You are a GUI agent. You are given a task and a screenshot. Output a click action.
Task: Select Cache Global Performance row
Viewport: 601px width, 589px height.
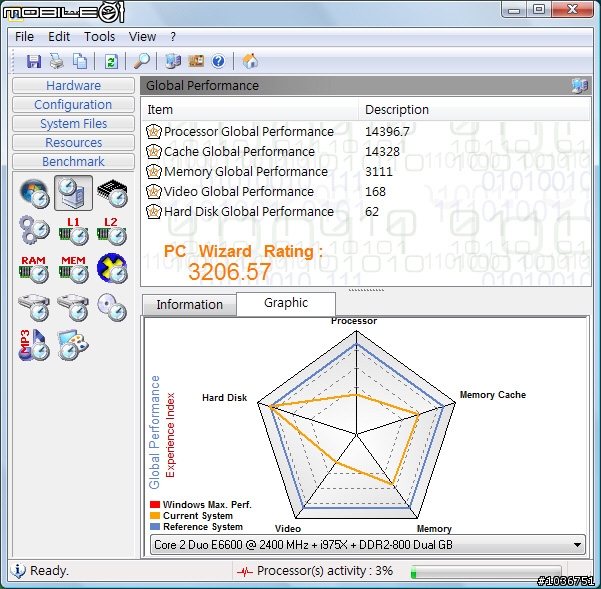tap(366, 151)
